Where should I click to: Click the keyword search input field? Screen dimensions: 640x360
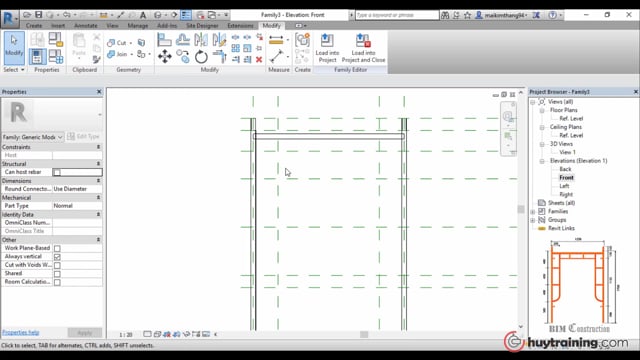397,15
